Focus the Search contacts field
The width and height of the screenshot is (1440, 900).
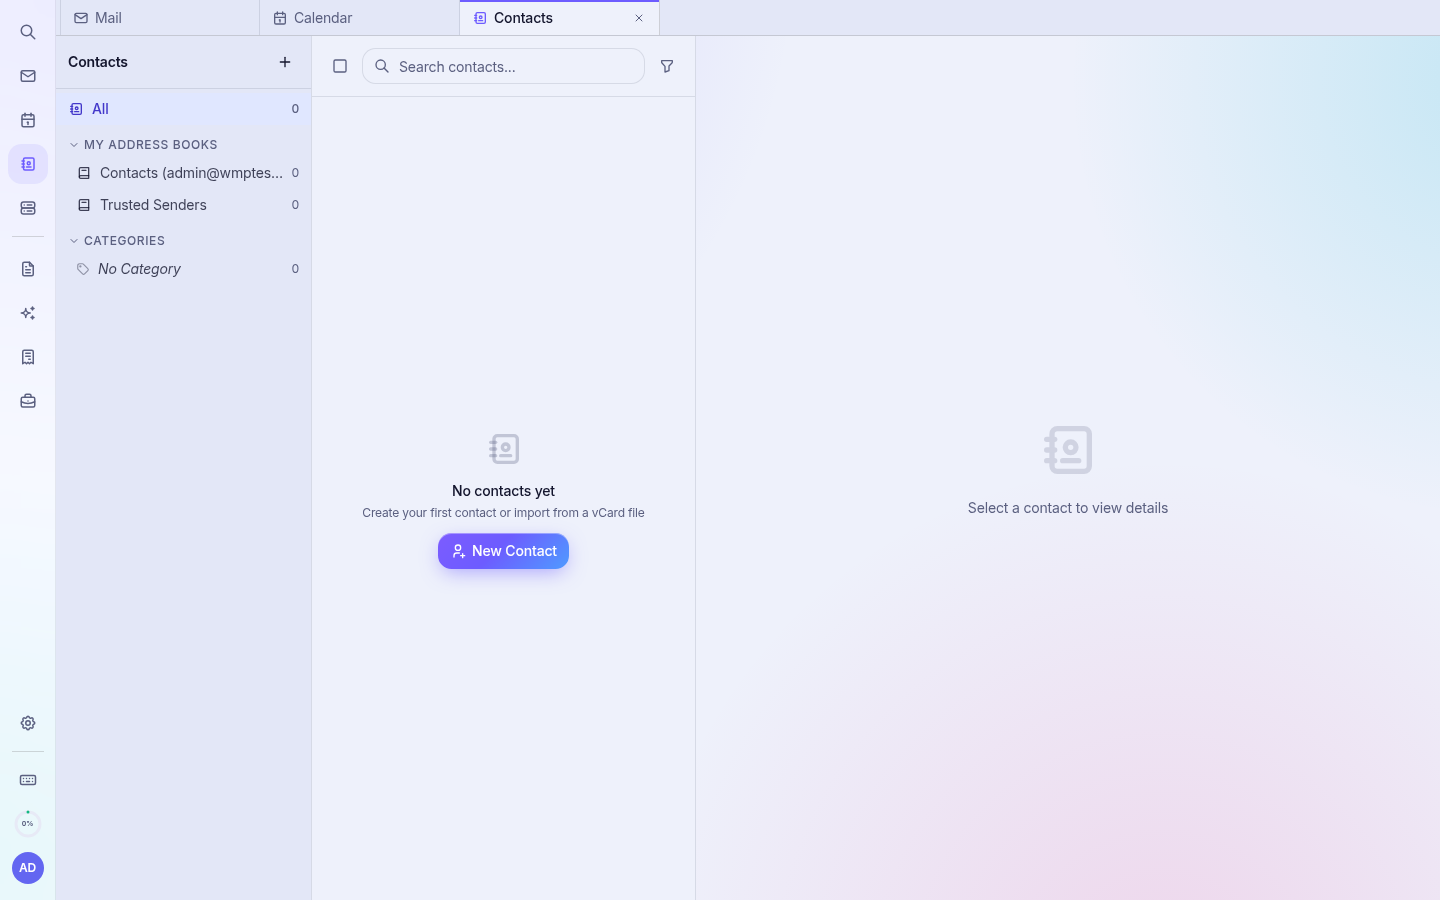(x=503, y=66)
